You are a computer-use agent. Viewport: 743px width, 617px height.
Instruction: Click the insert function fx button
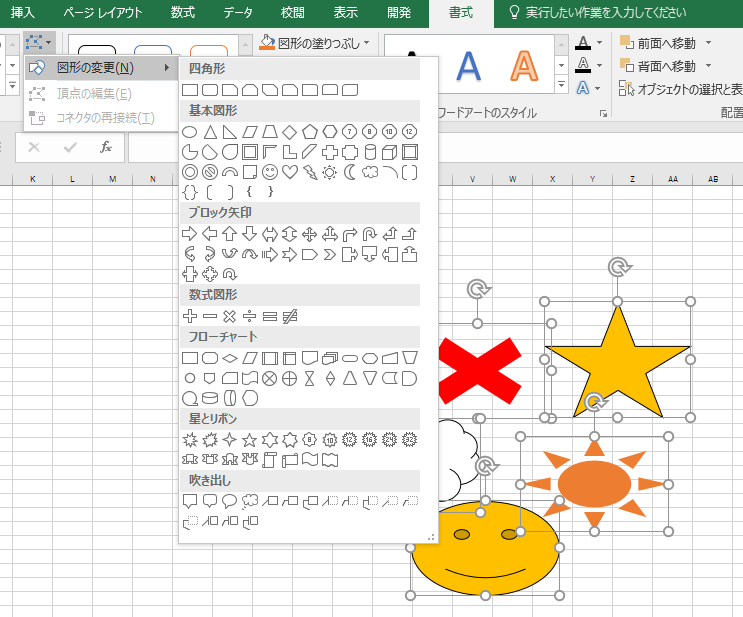click(x=106, y=147)
